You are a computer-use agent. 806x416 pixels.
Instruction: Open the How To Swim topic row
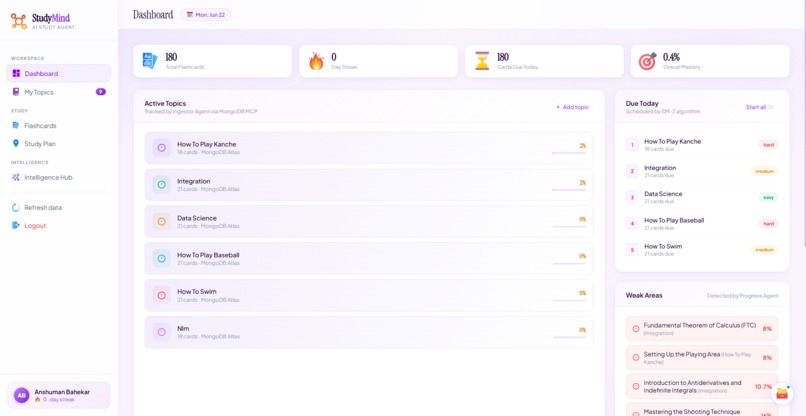coord(369,295)
